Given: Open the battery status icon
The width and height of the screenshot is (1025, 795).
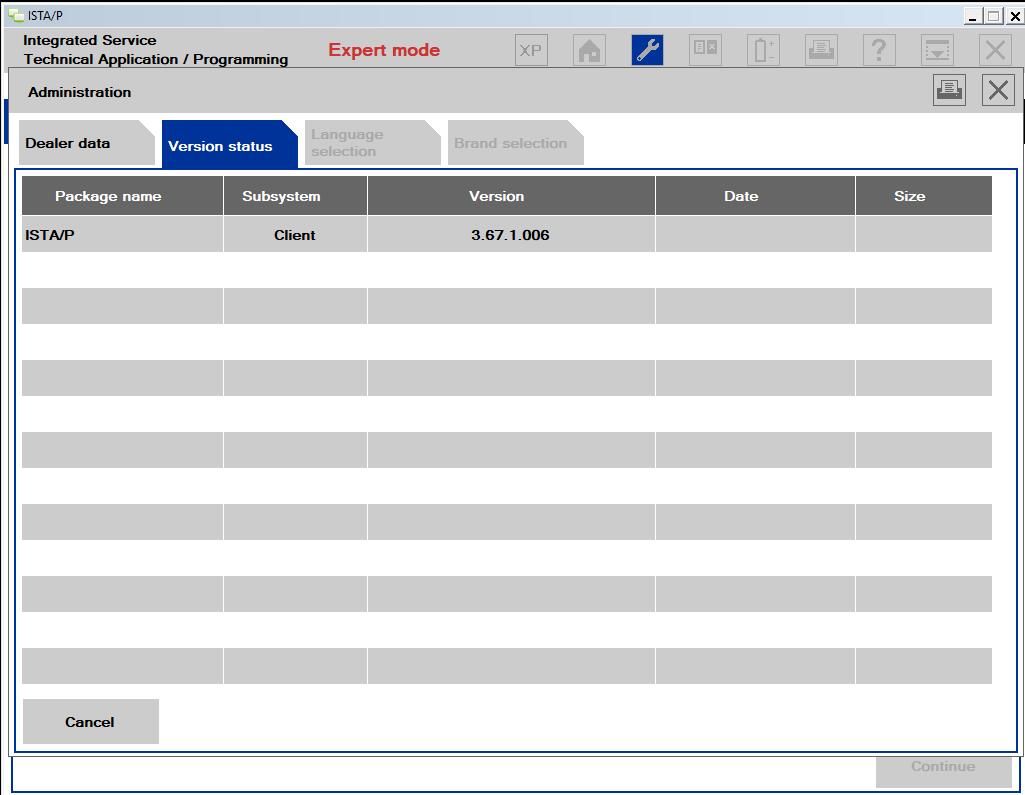Looking at the screenshot, I should coord(763,50).
